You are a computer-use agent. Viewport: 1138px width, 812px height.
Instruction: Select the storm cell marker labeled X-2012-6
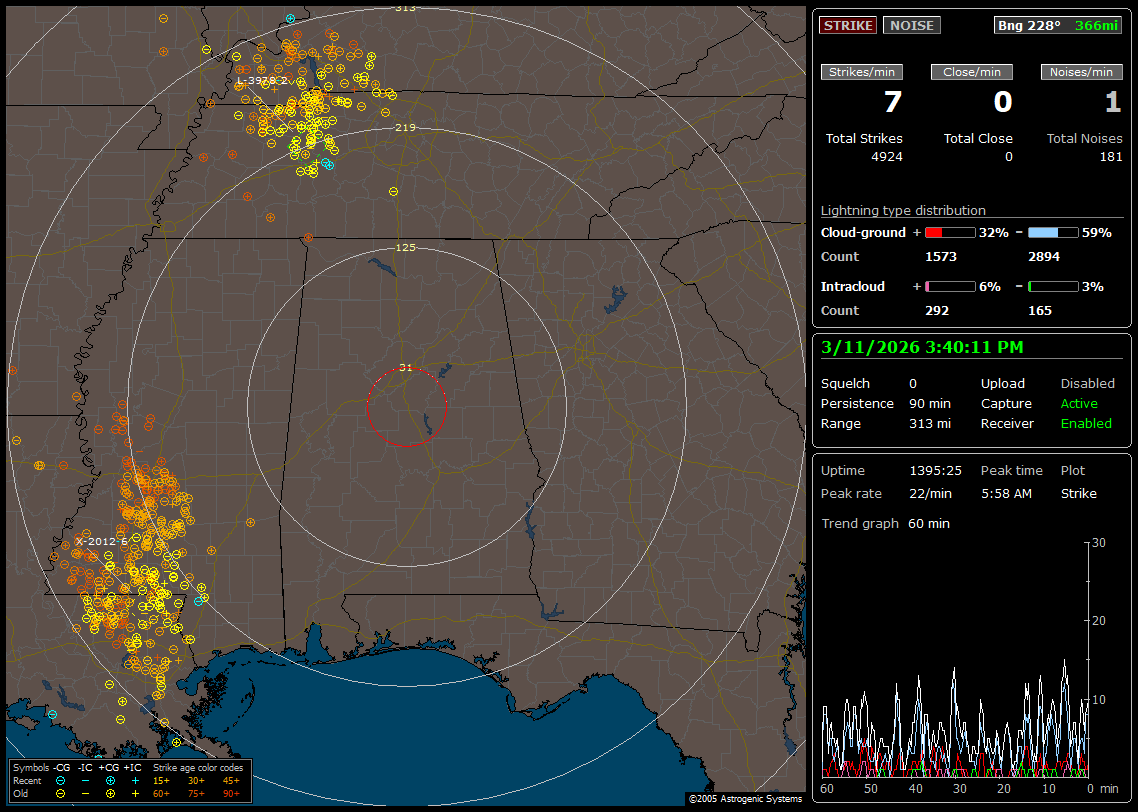pyautogui.click(x=101, y=541)
